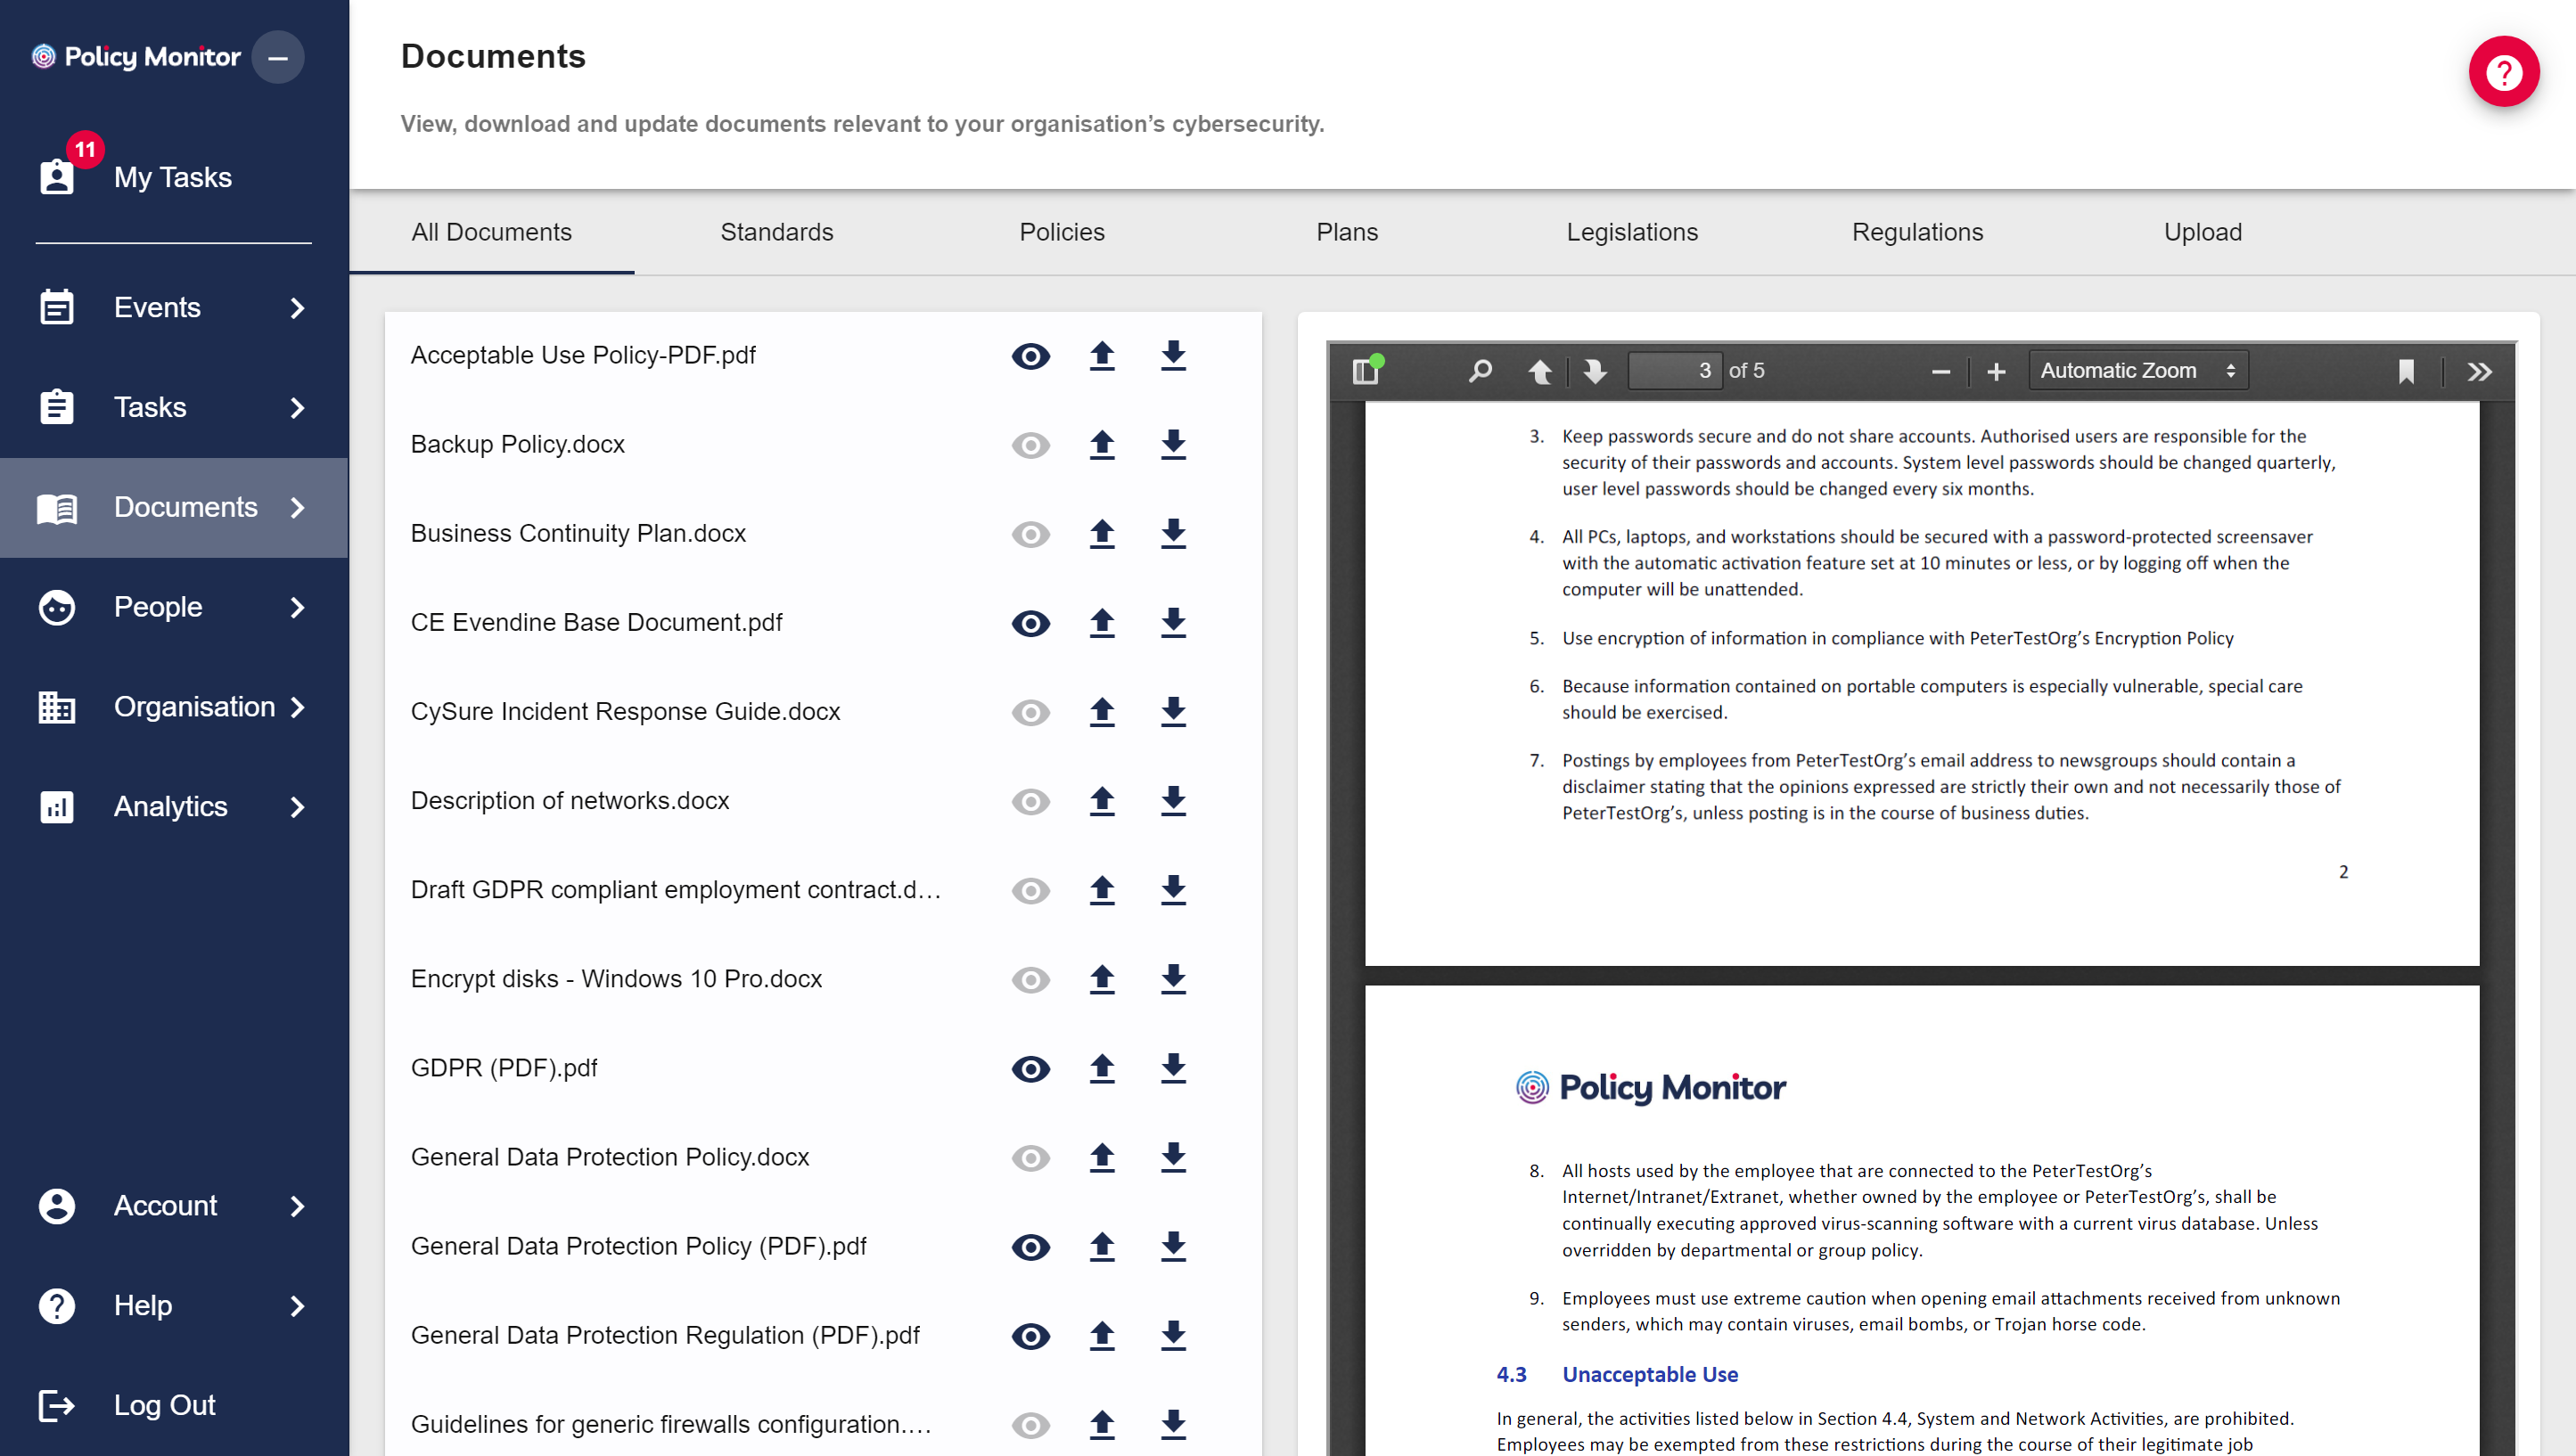
Task: Preview General Data Protection Policy (PDF).pdf
Action: [1030, 1246]
